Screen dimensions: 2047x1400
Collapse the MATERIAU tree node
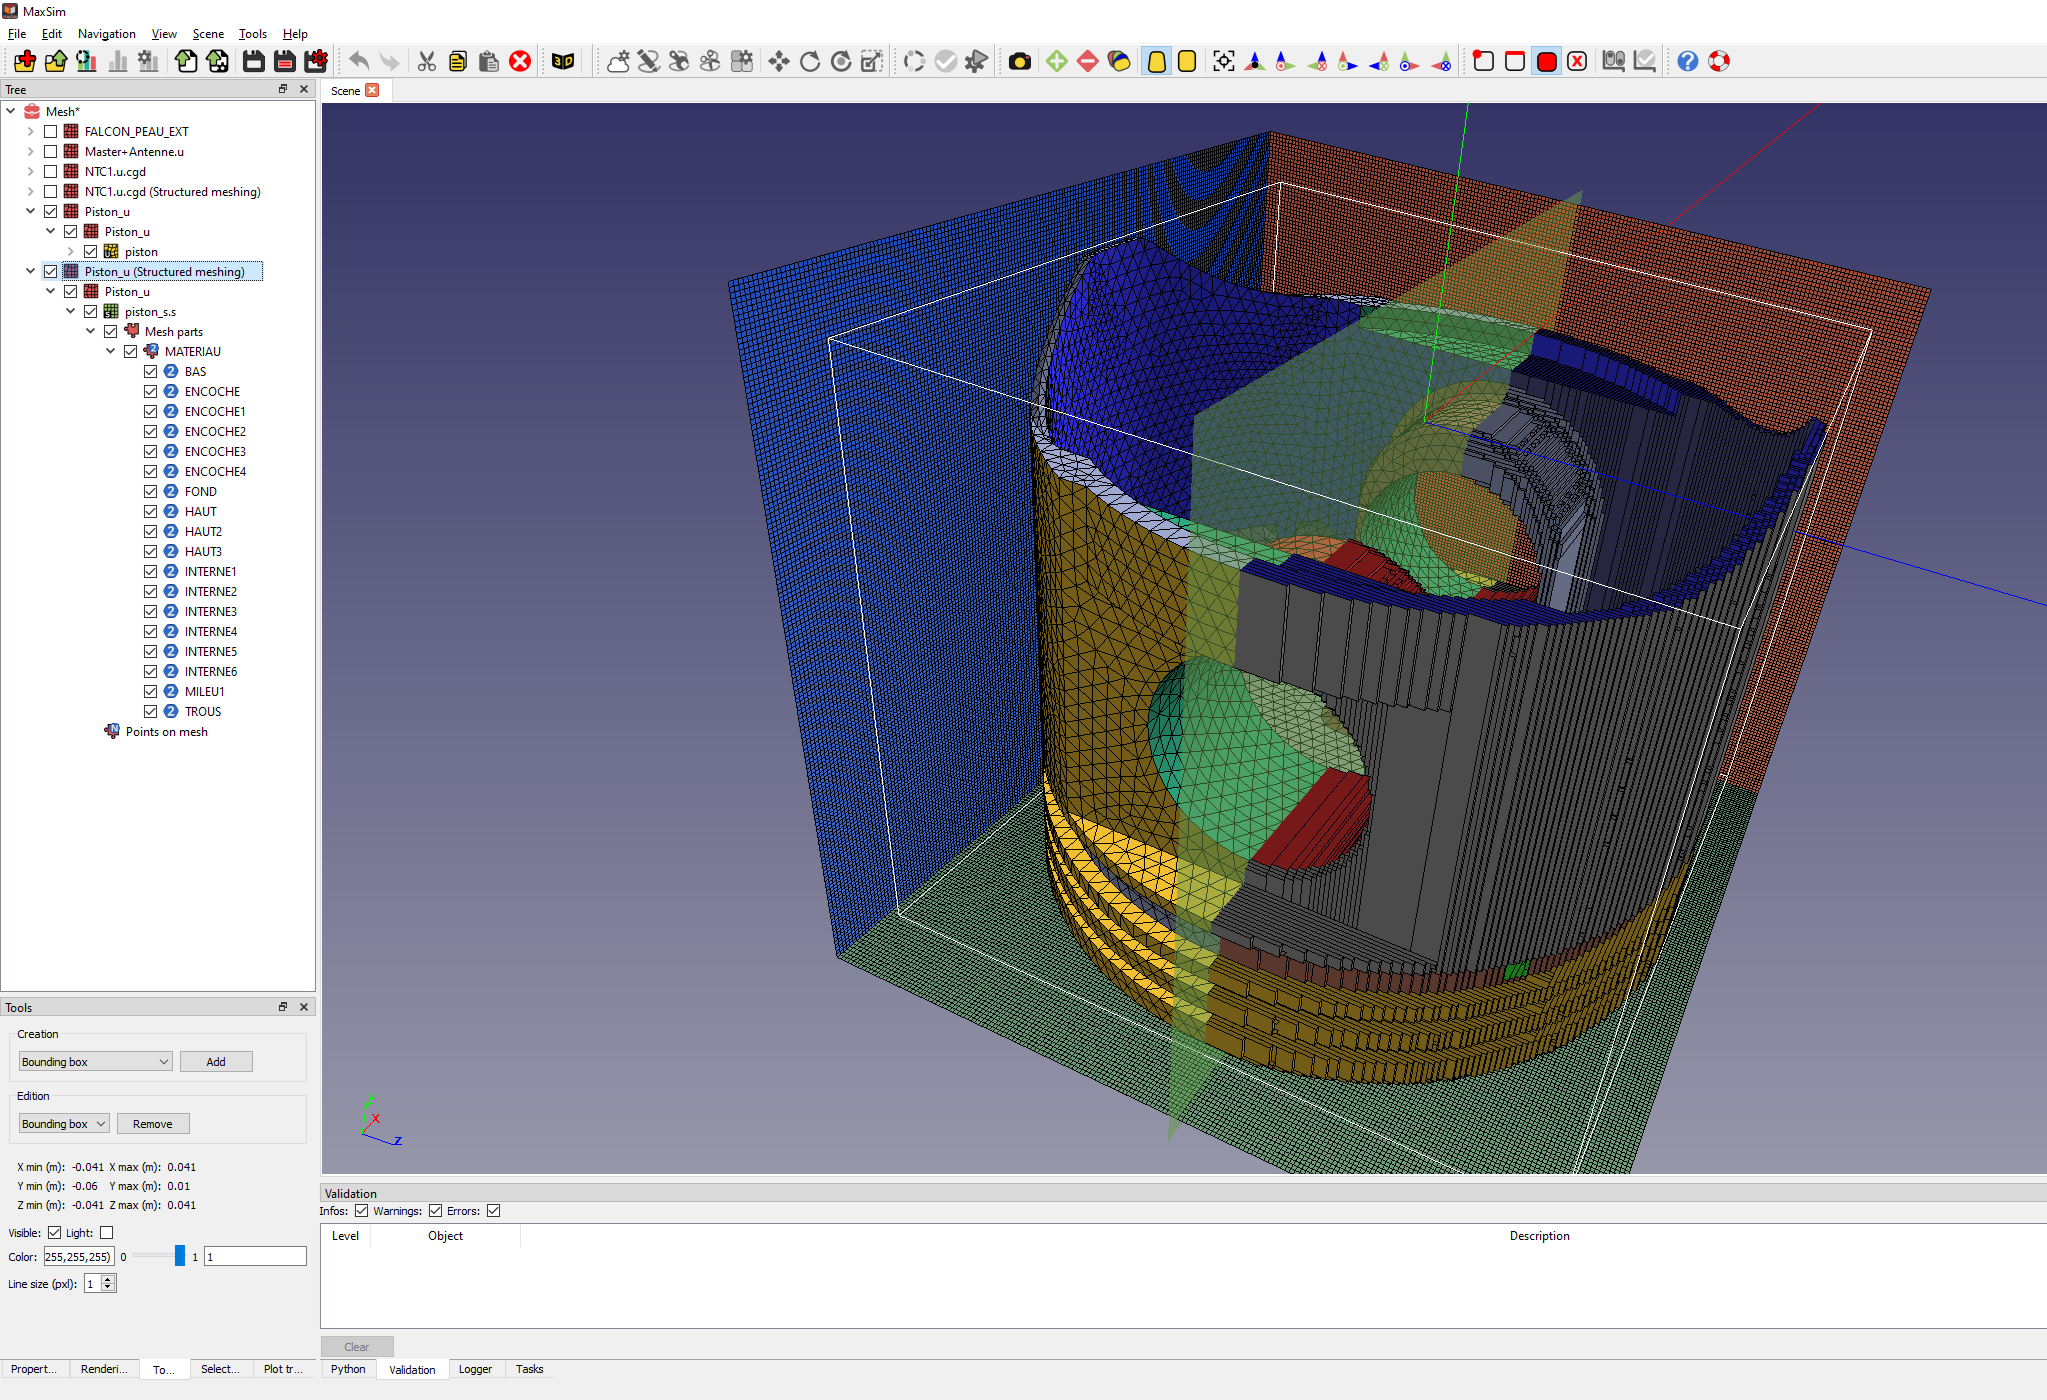[x=111, y=351]
